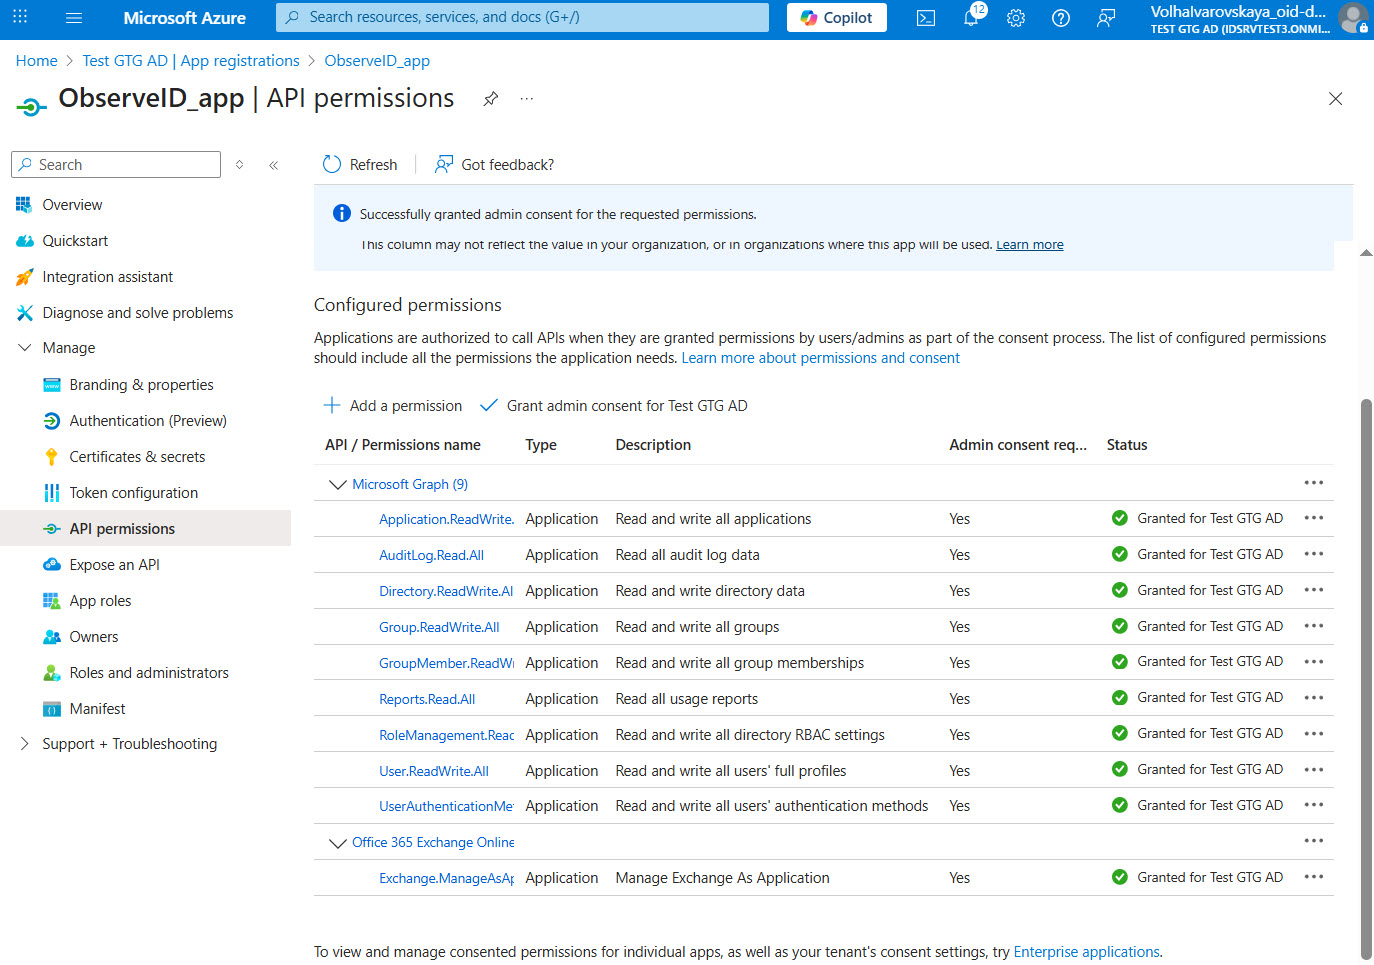Open the Enterprise applications link
The width and height of the screenshot is (1374, 965).
[1086, 951]
